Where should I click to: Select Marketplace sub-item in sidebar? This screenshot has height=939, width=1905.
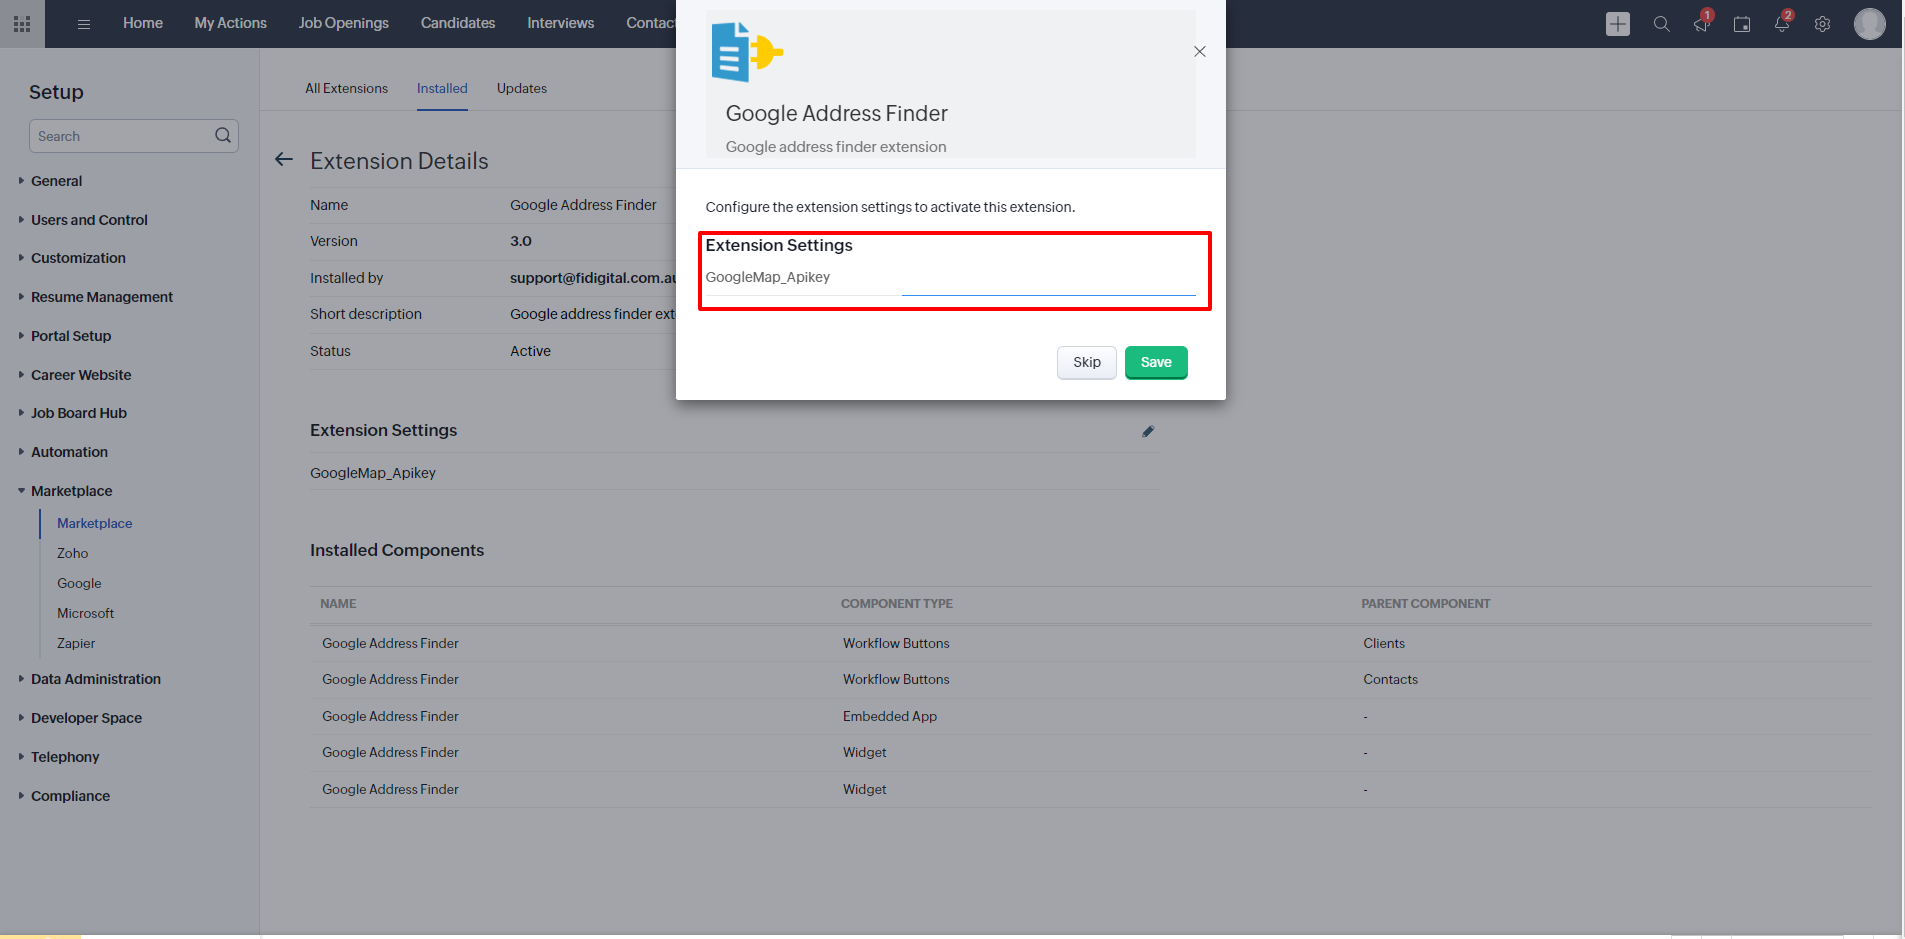[94, 523]
